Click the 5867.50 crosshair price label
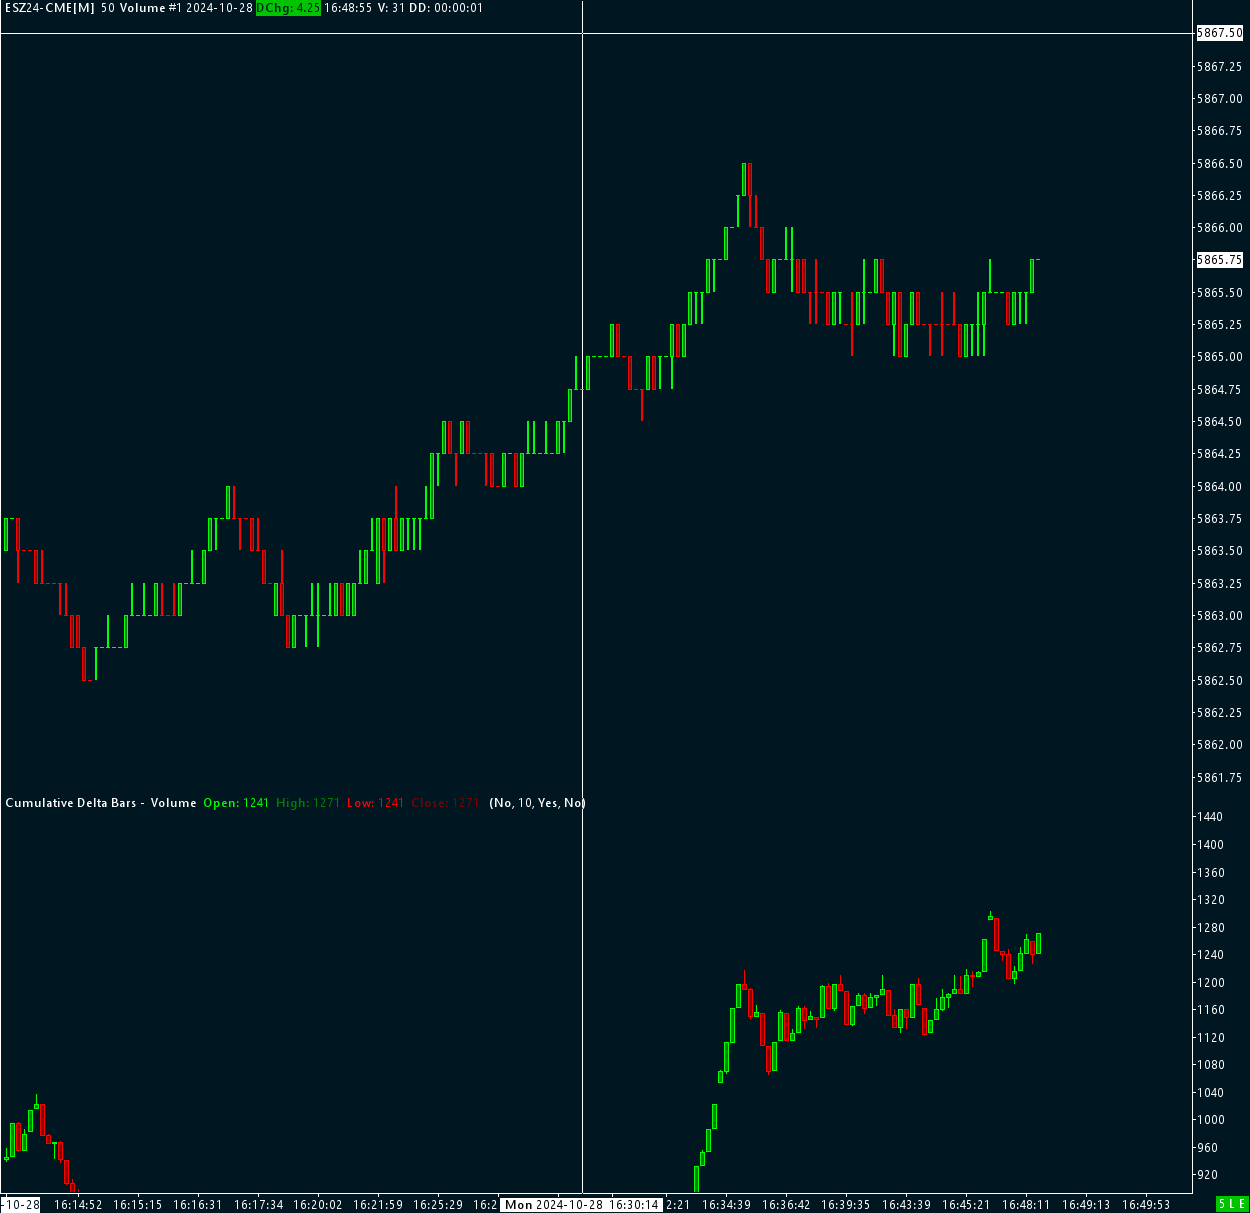 [x=1220, y=33]
